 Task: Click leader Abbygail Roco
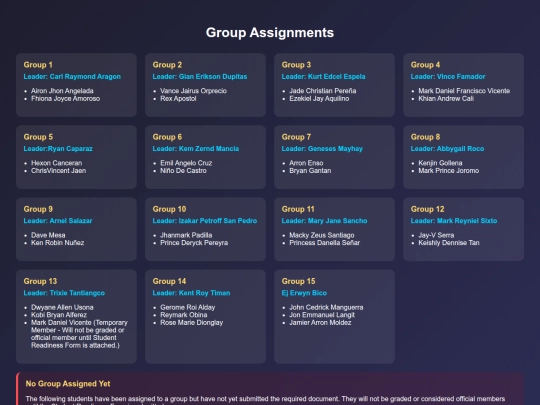(x=460, y=149)
